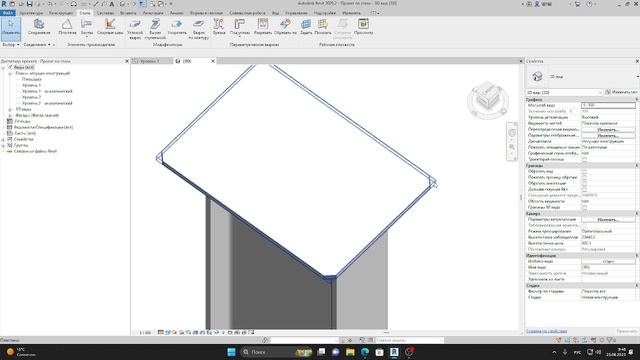Enable Обрезать аннотации checkbox

coord(584,183)
